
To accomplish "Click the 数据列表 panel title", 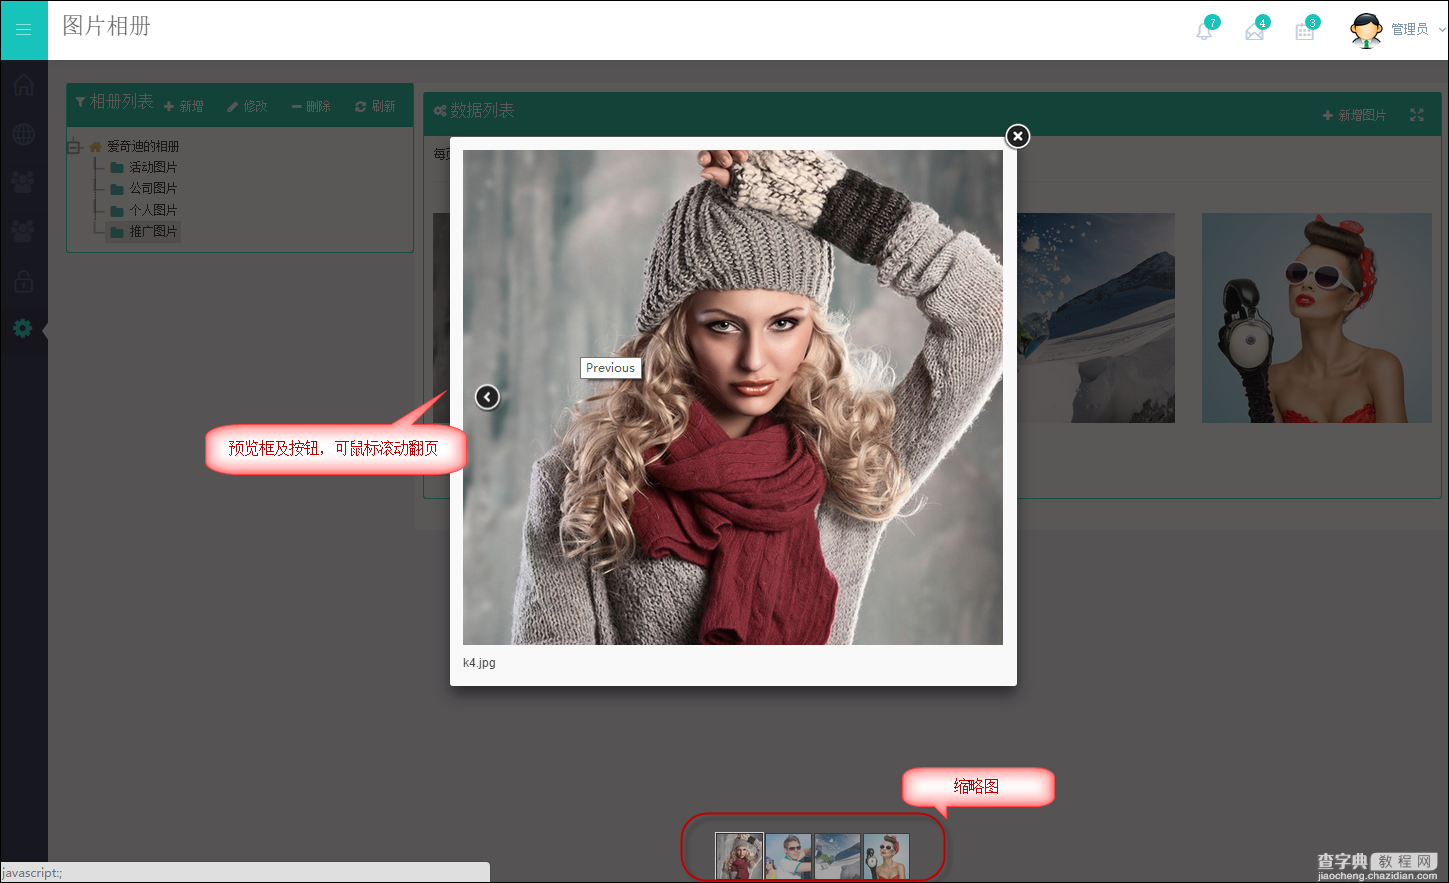I will click(x=482, y=110).
